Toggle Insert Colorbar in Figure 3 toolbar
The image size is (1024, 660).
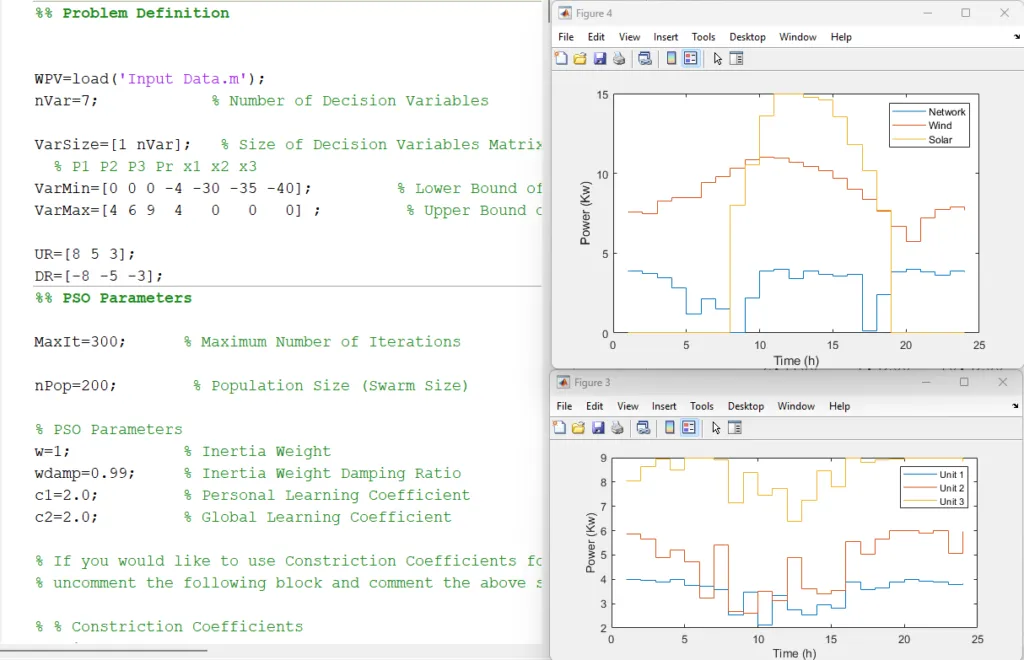click(669, 428)
